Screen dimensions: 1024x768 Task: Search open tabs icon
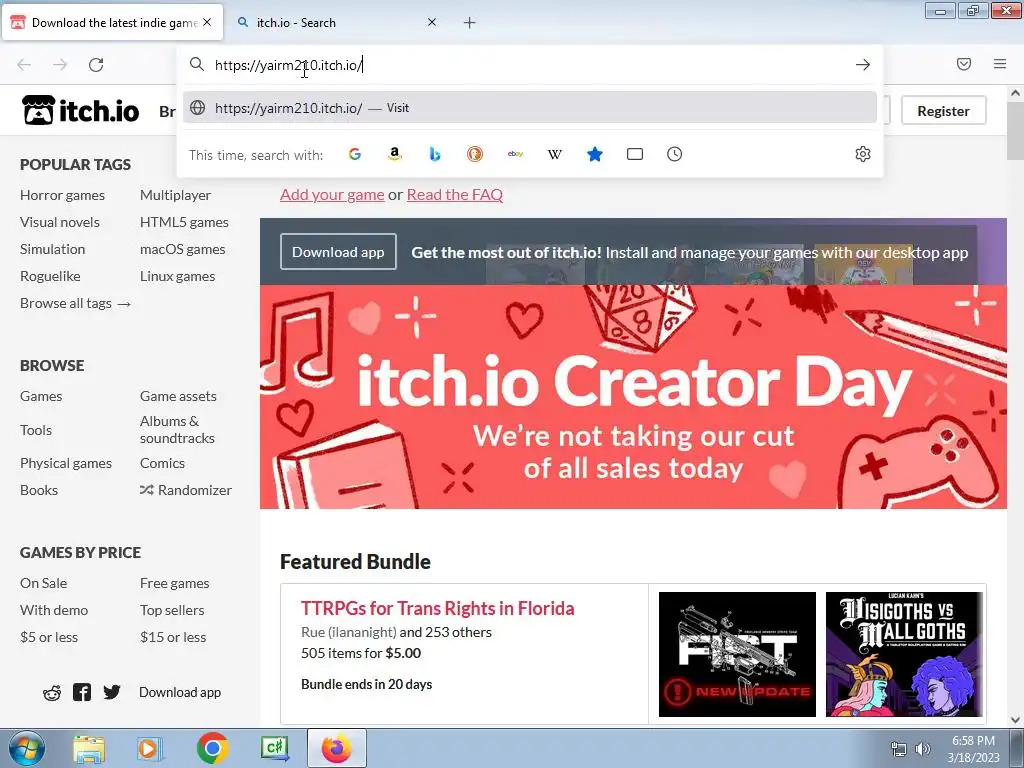click(635, 154)
